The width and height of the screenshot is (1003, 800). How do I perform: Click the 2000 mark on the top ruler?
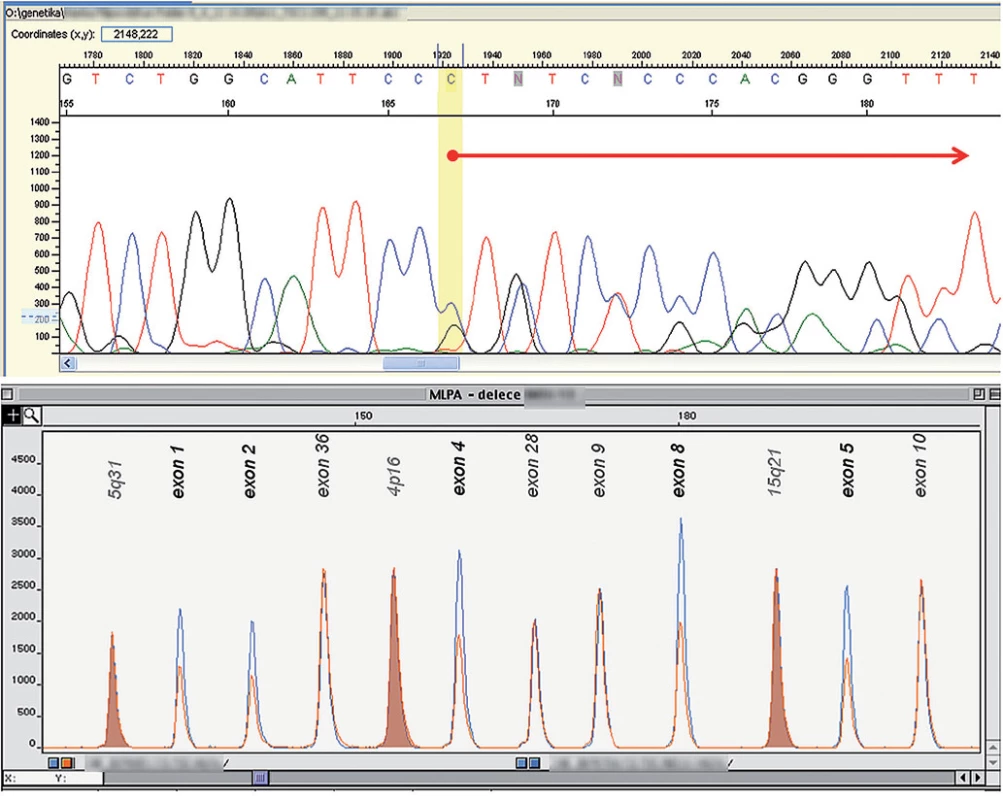(641, 56)
